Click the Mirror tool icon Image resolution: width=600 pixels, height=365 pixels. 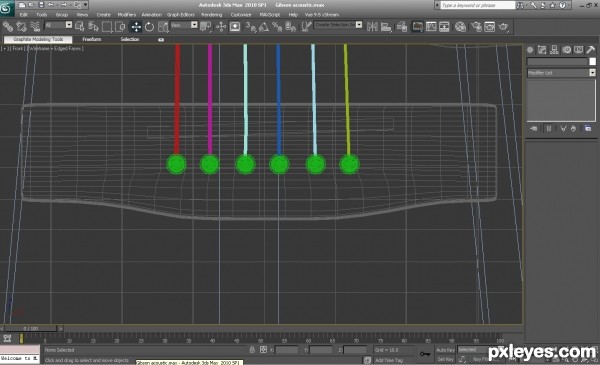point(372,27)
